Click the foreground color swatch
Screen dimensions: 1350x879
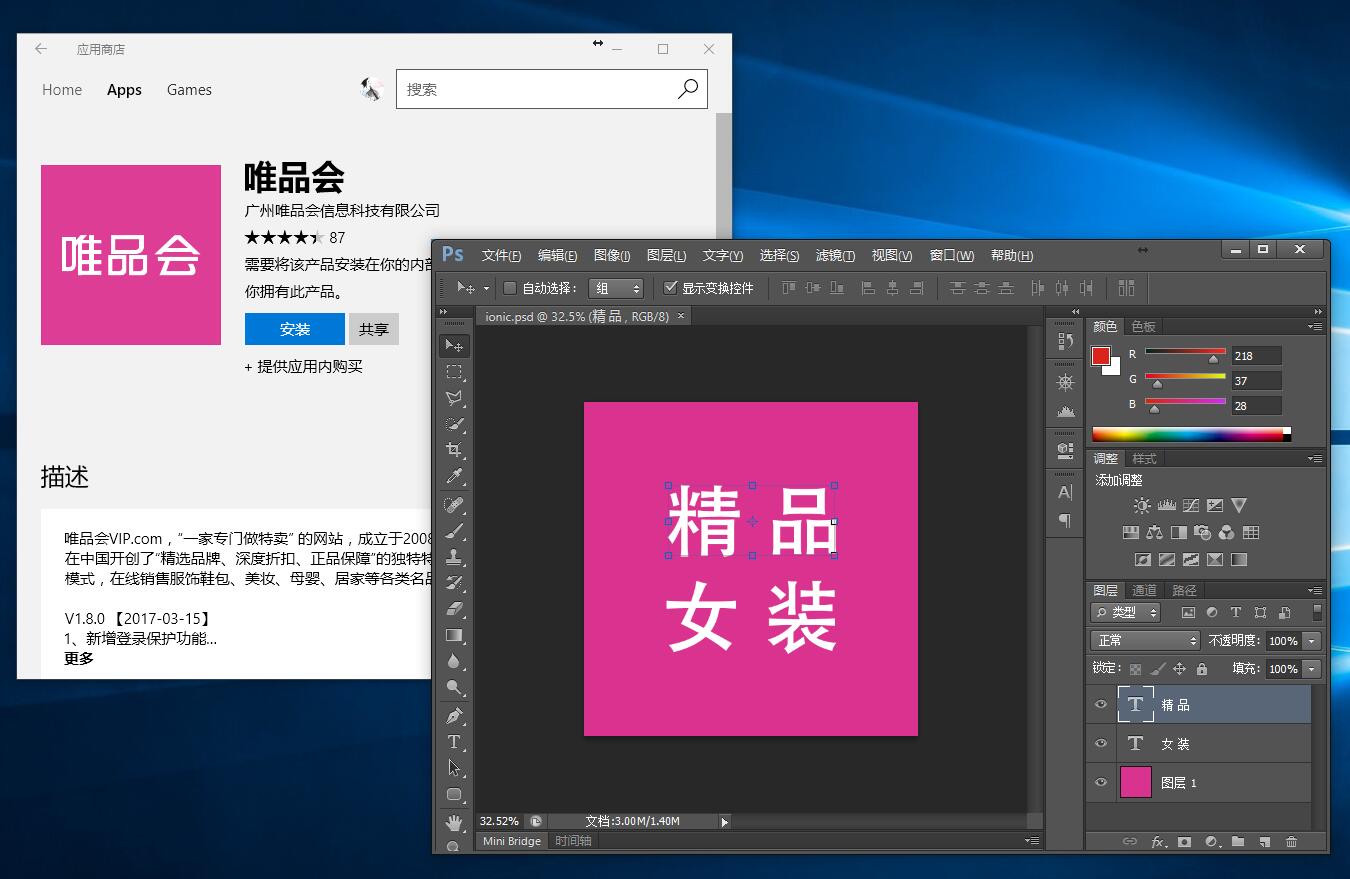[1101, 355]
